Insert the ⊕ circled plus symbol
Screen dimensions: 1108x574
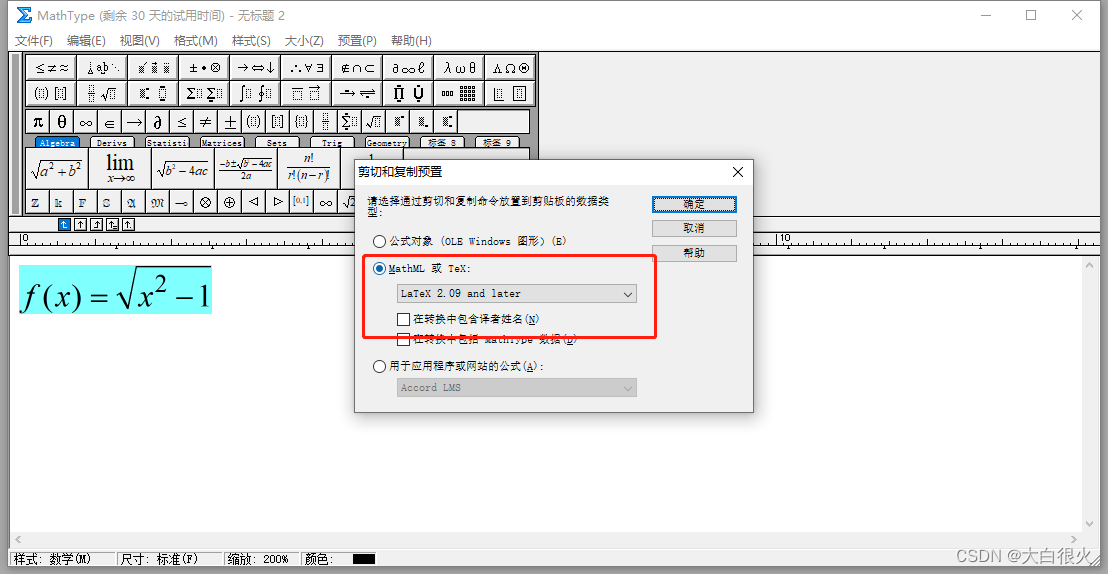[230, 202]
